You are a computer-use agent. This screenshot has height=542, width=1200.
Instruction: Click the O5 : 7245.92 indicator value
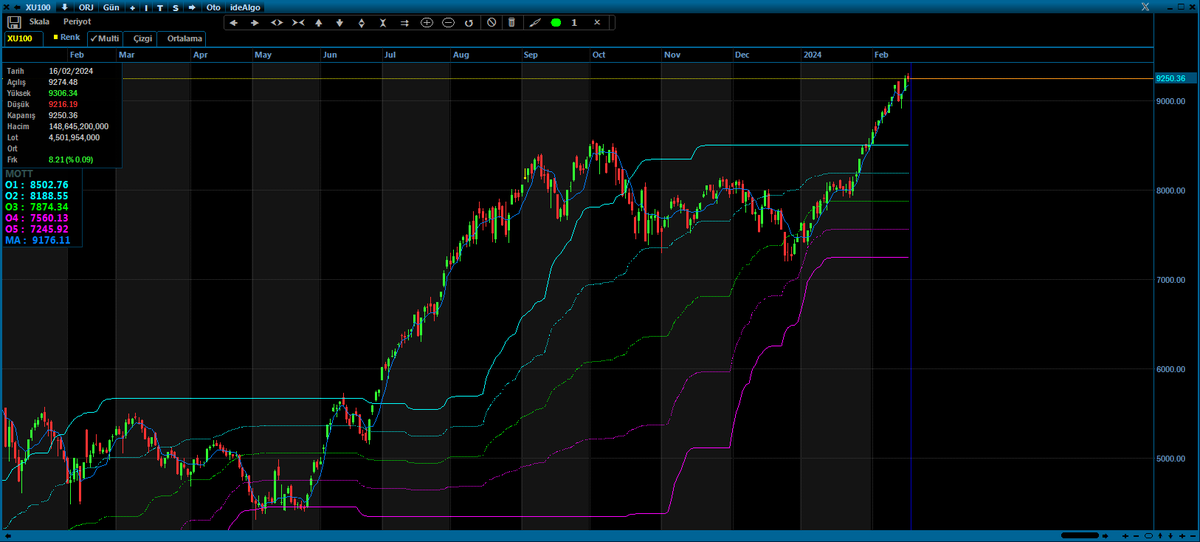click(36, 229)
